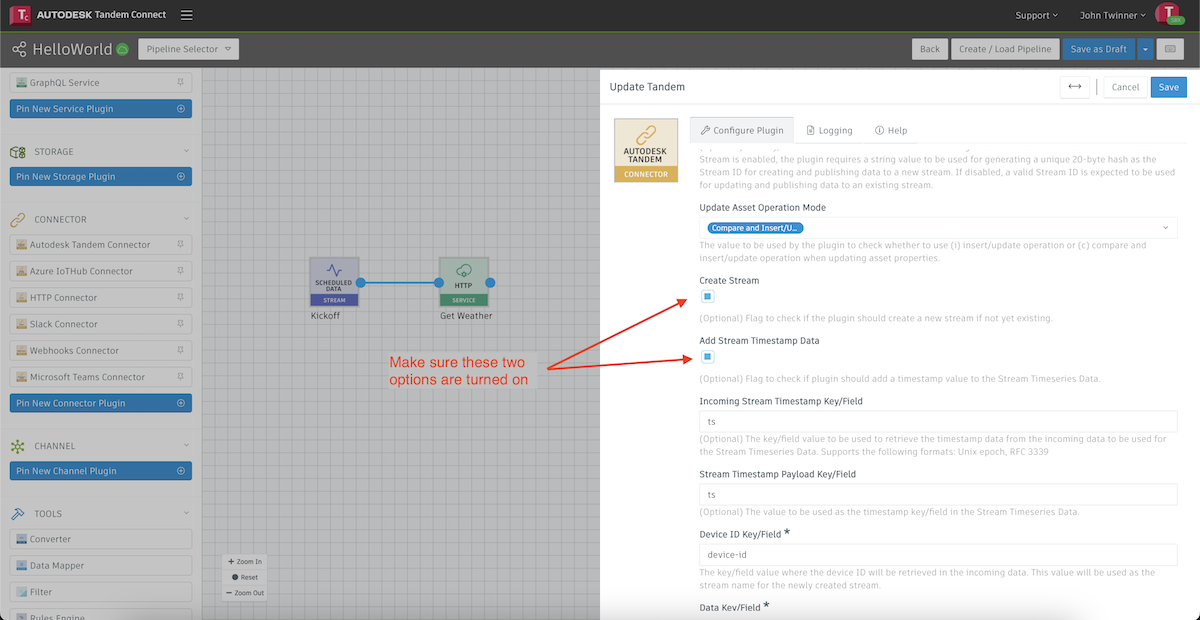Collapse the Storage section

pyautogui.click(x=186, y=152)
